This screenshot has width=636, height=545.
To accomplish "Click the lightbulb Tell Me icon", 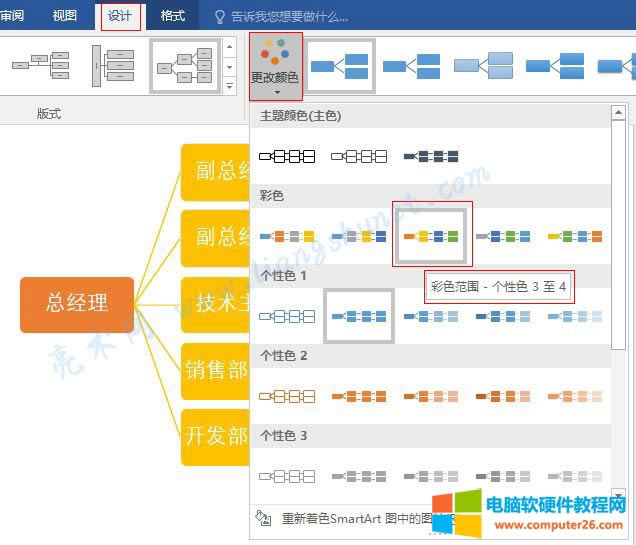I will [x=219, y=17].
